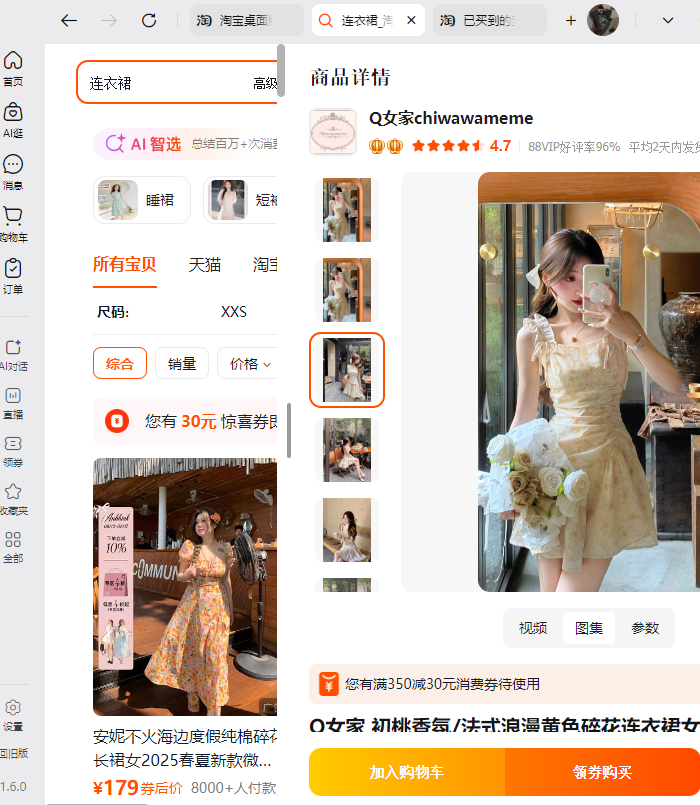
Task: Click the browser refresh icon
Action: (x=149, y=20)
